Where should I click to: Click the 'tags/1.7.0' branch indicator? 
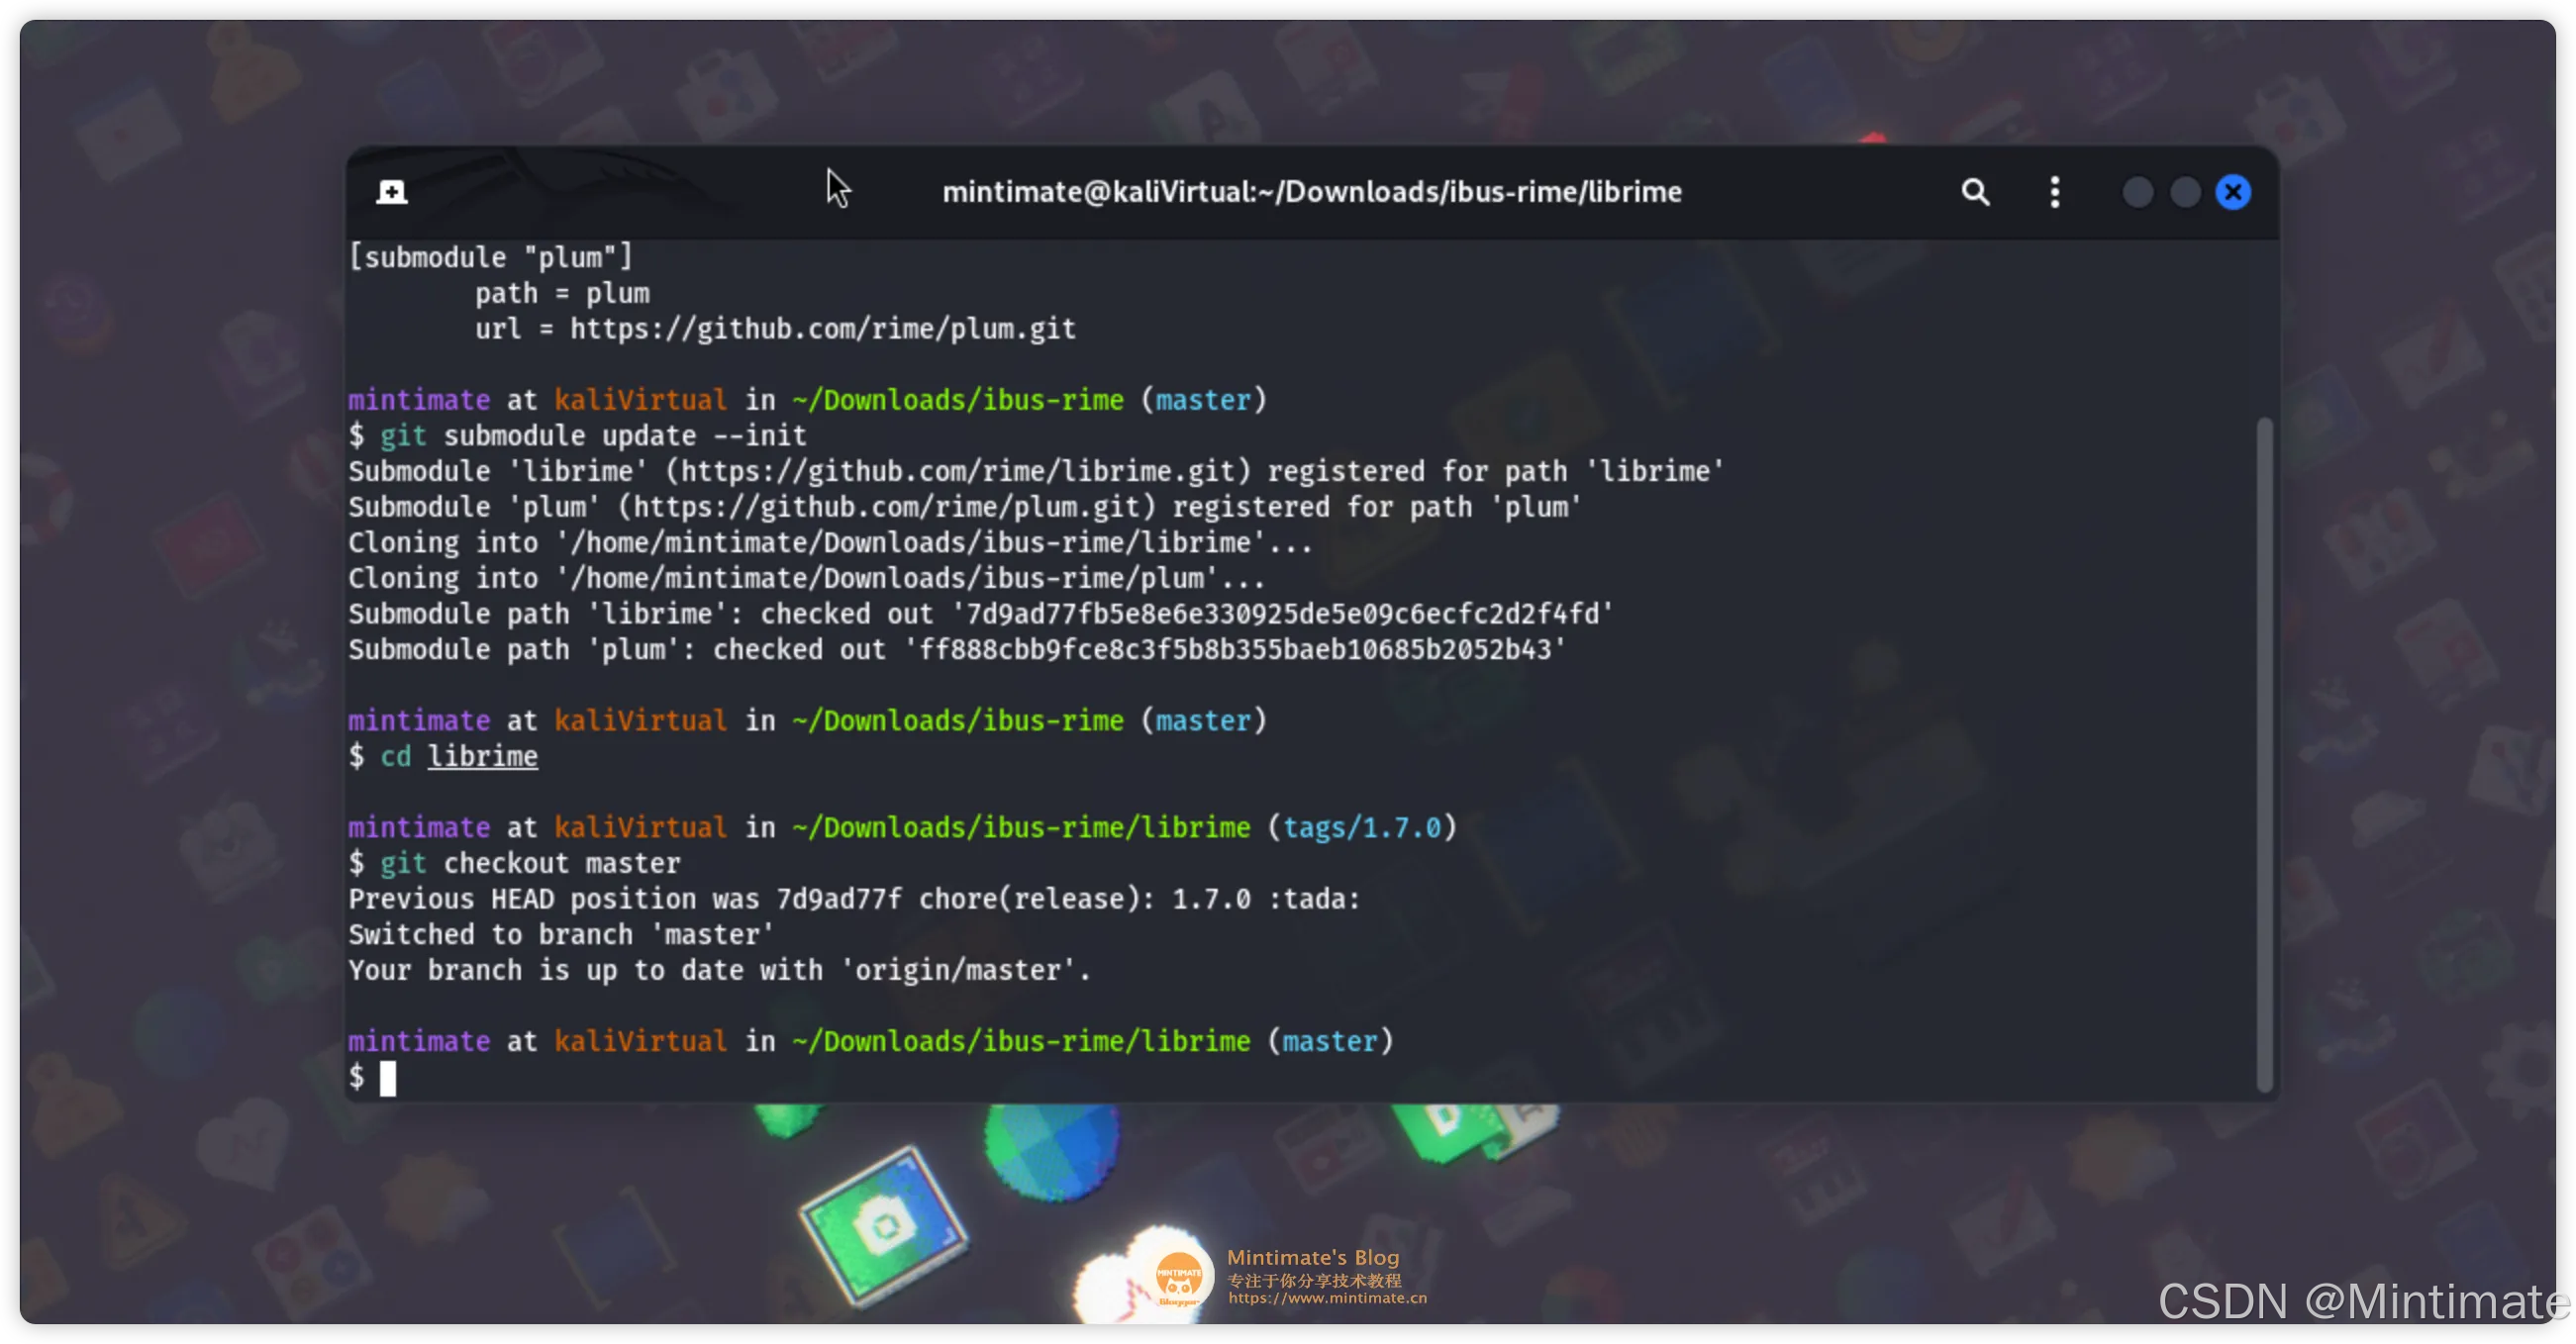click(1362, 828)
